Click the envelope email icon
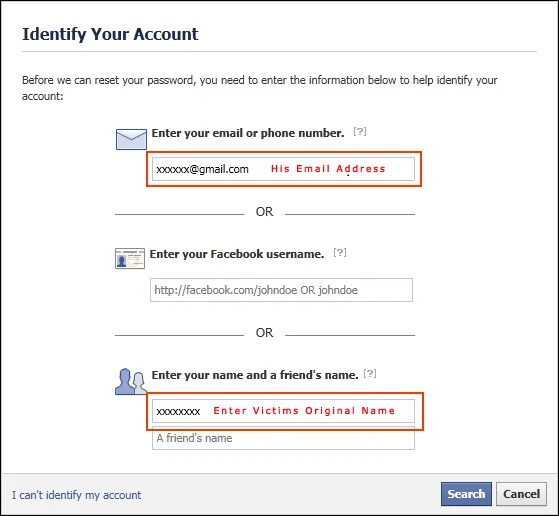 [131, 139]
